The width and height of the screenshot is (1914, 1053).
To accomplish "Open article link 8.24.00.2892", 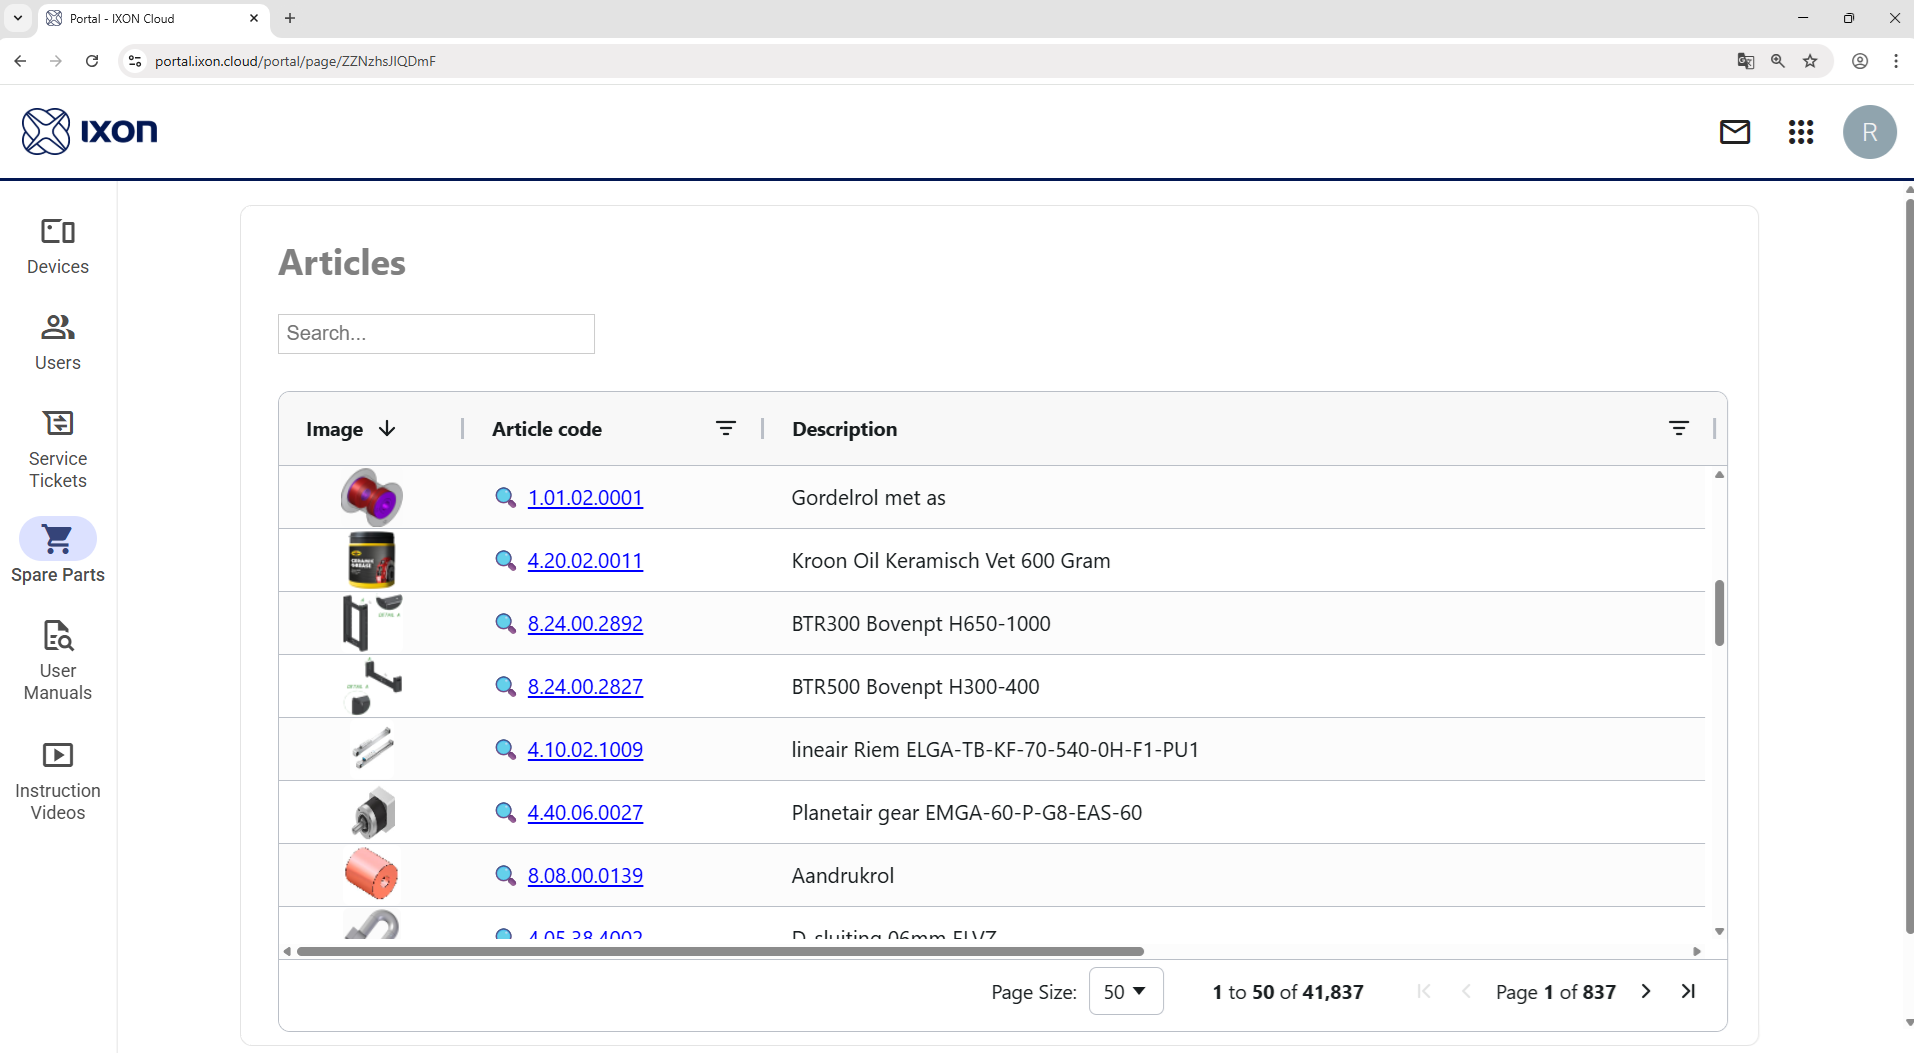I will click(585, 624).
